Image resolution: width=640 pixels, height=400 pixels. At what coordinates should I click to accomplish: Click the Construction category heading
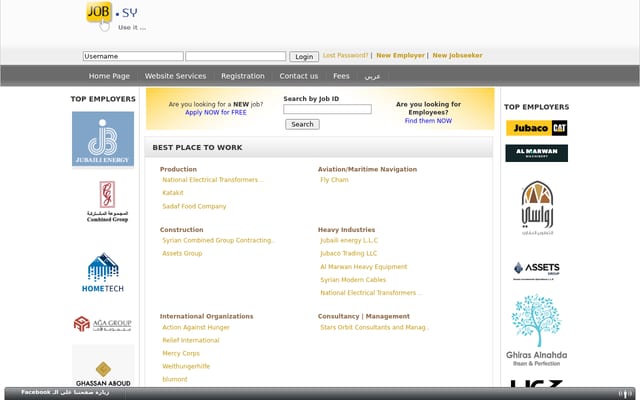[x=182, y=230]
